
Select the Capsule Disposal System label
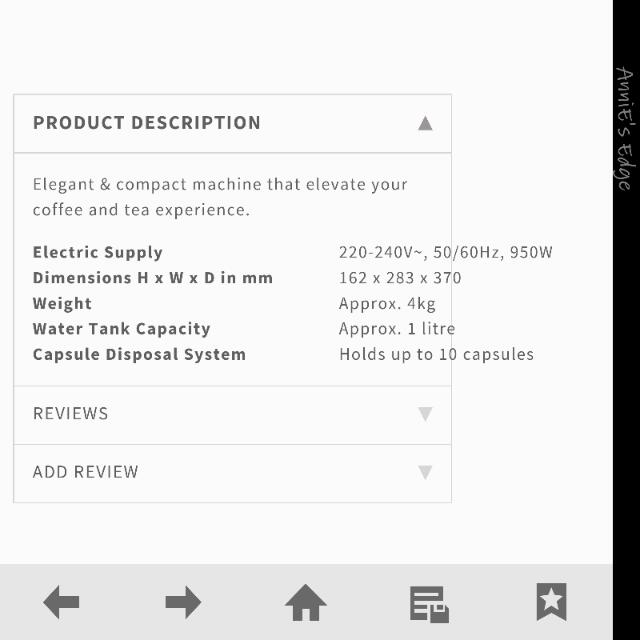[139, 354]
